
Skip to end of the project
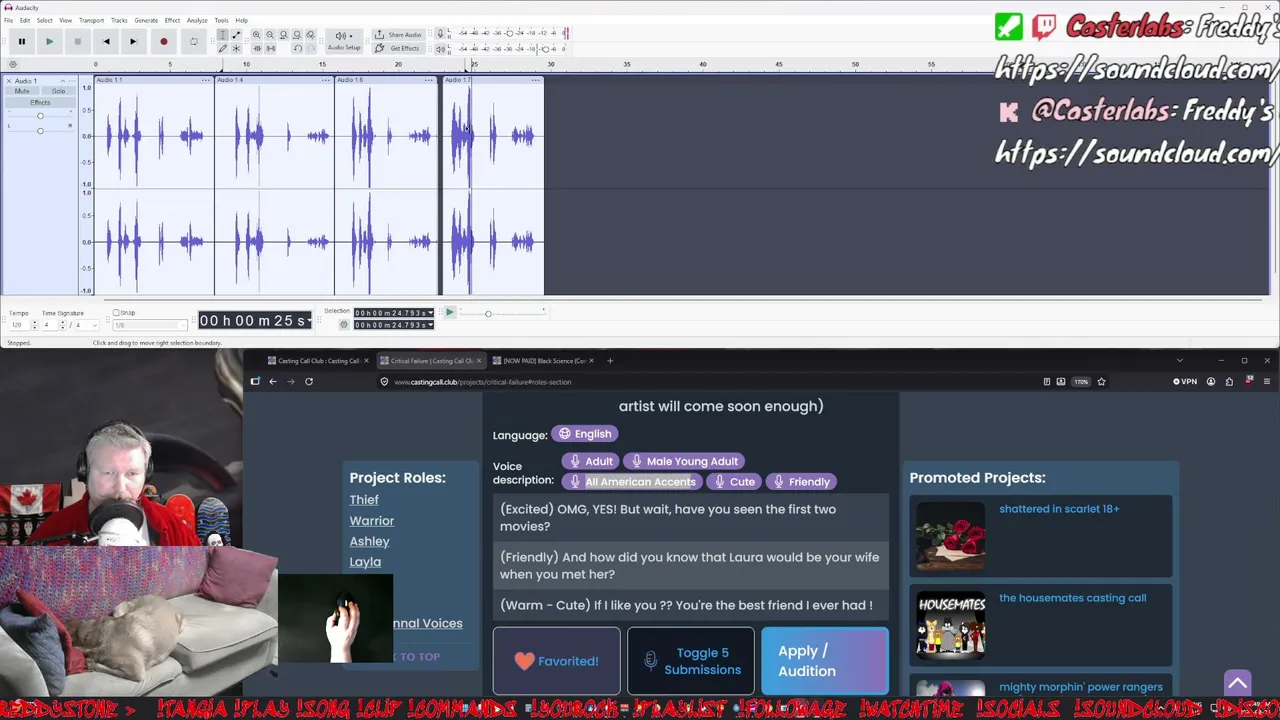(x=133, y=41)
